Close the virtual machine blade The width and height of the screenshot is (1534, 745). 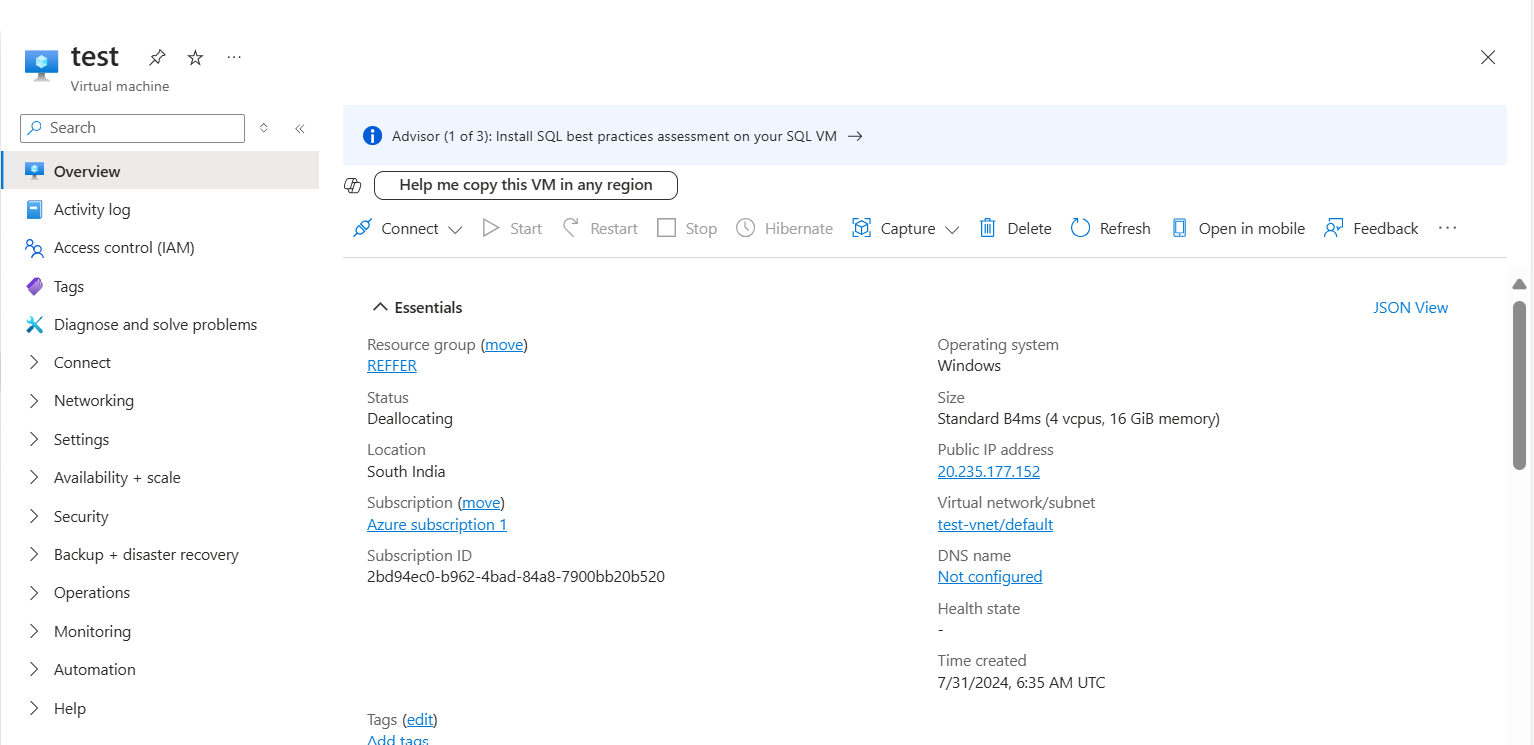pyautogui.click(x=1488, y=57)
